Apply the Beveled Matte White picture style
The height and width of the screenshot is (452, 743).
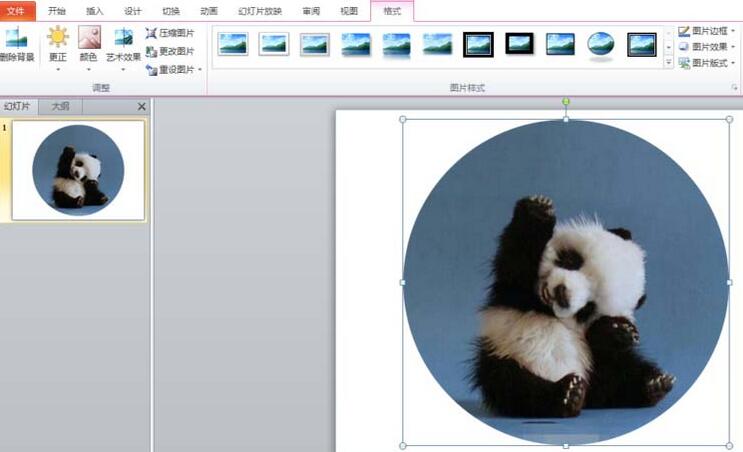pos(274,45)
